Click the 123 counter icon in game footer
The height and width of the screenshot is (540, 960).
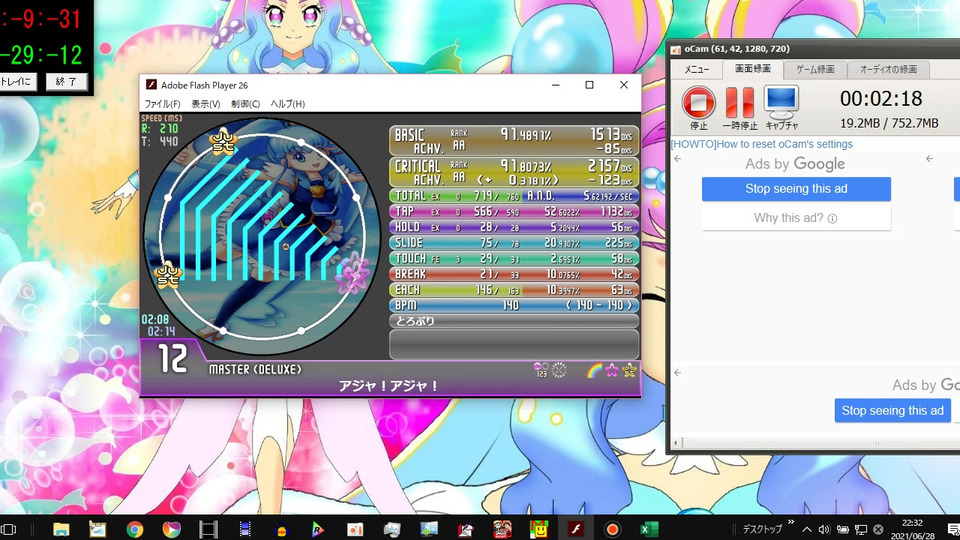[x=541, y=370]
